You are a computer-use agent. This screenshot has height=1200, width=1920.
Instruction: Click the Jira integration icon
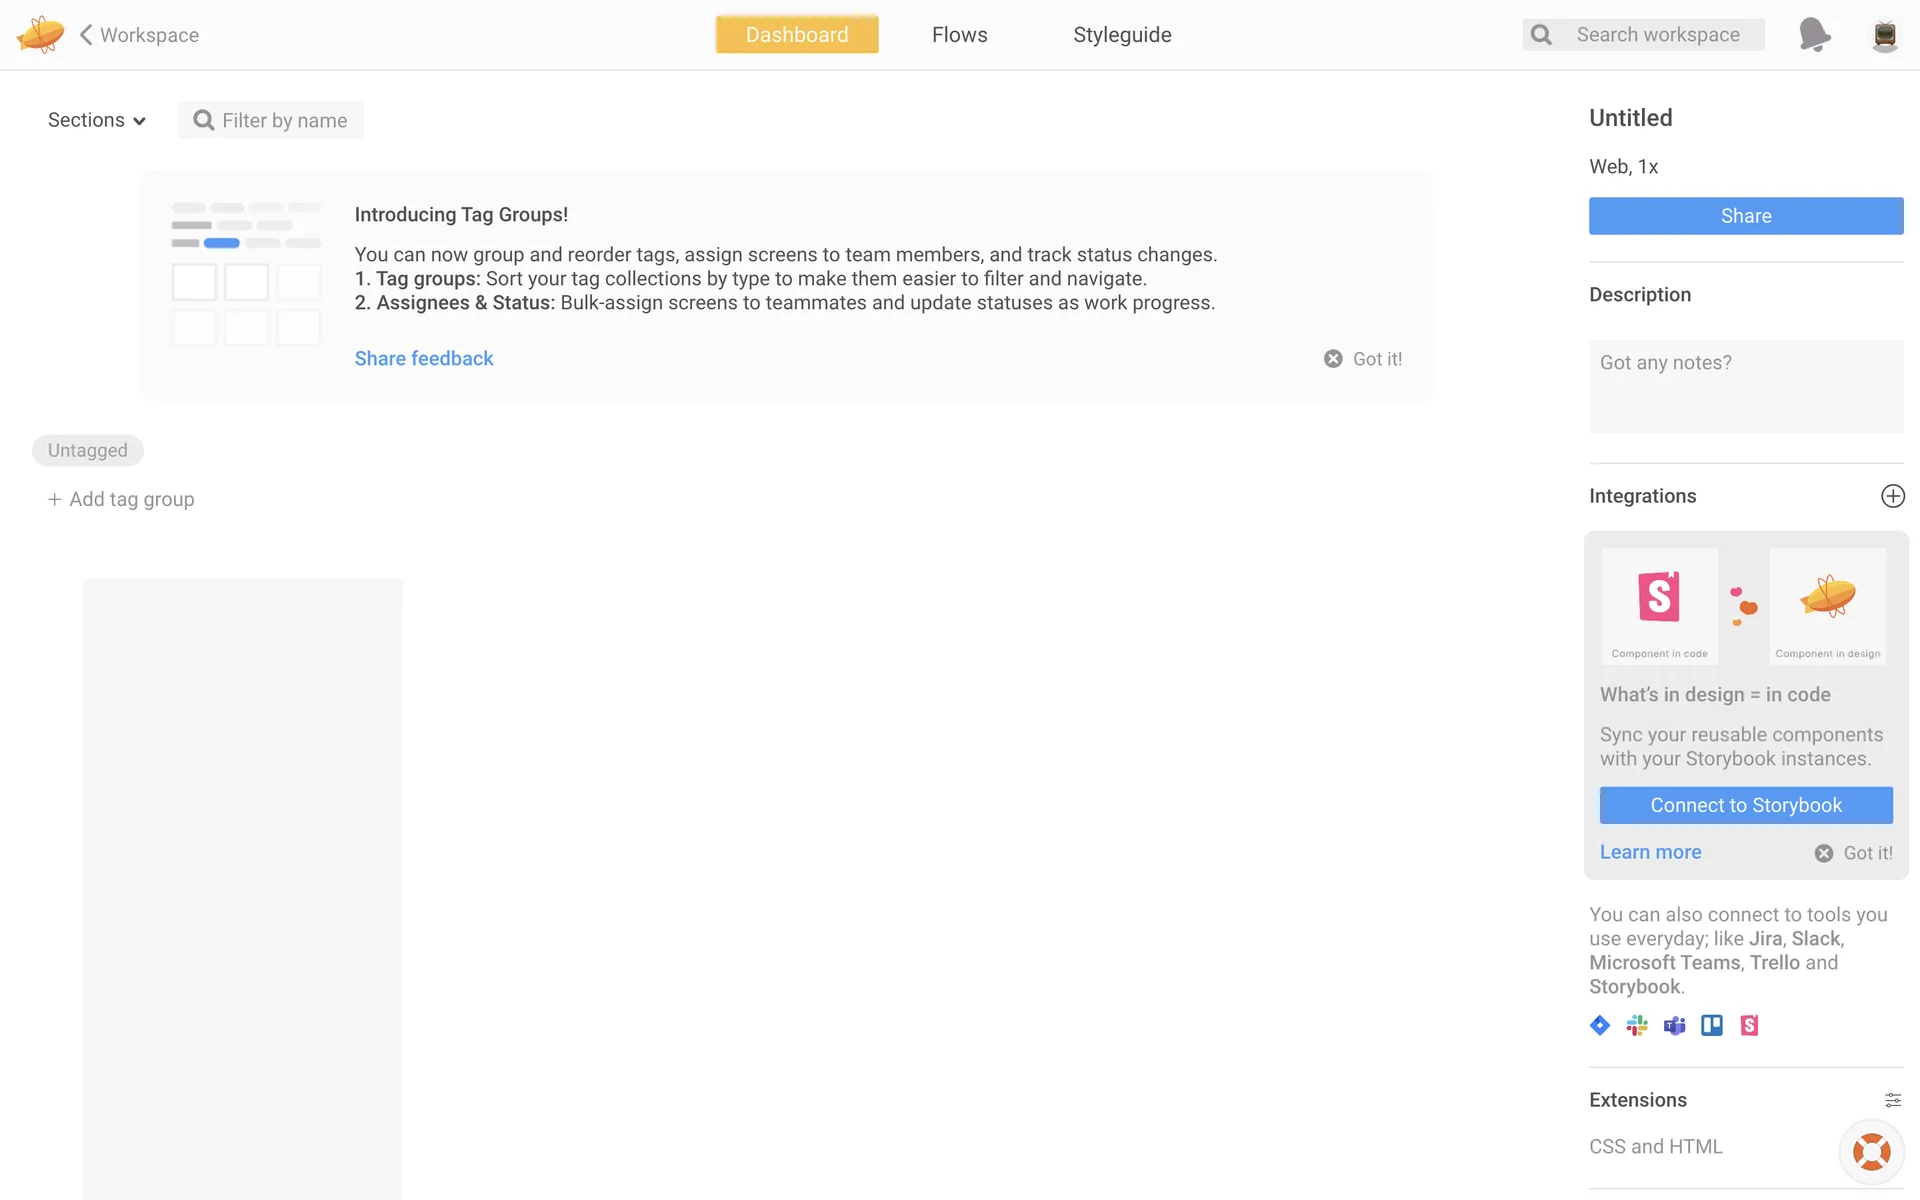tap(1600, 1025)
